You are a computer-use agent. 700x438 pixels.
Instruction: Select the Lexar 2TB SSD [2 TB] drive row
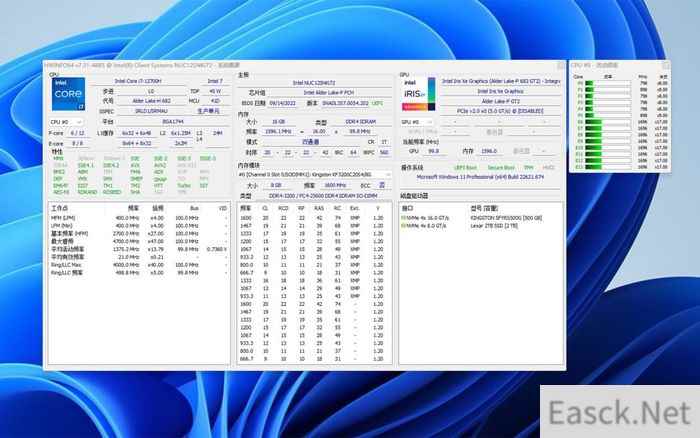[x=480, y=226]
